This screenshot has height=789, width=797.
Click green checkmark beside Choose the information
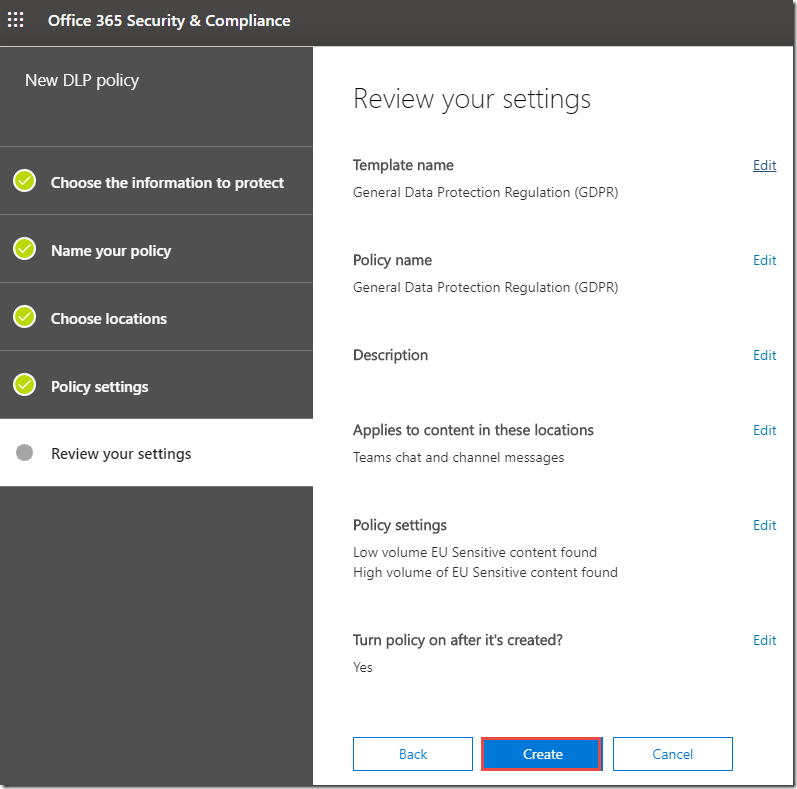pyautogui.click(x=25, y=181)
